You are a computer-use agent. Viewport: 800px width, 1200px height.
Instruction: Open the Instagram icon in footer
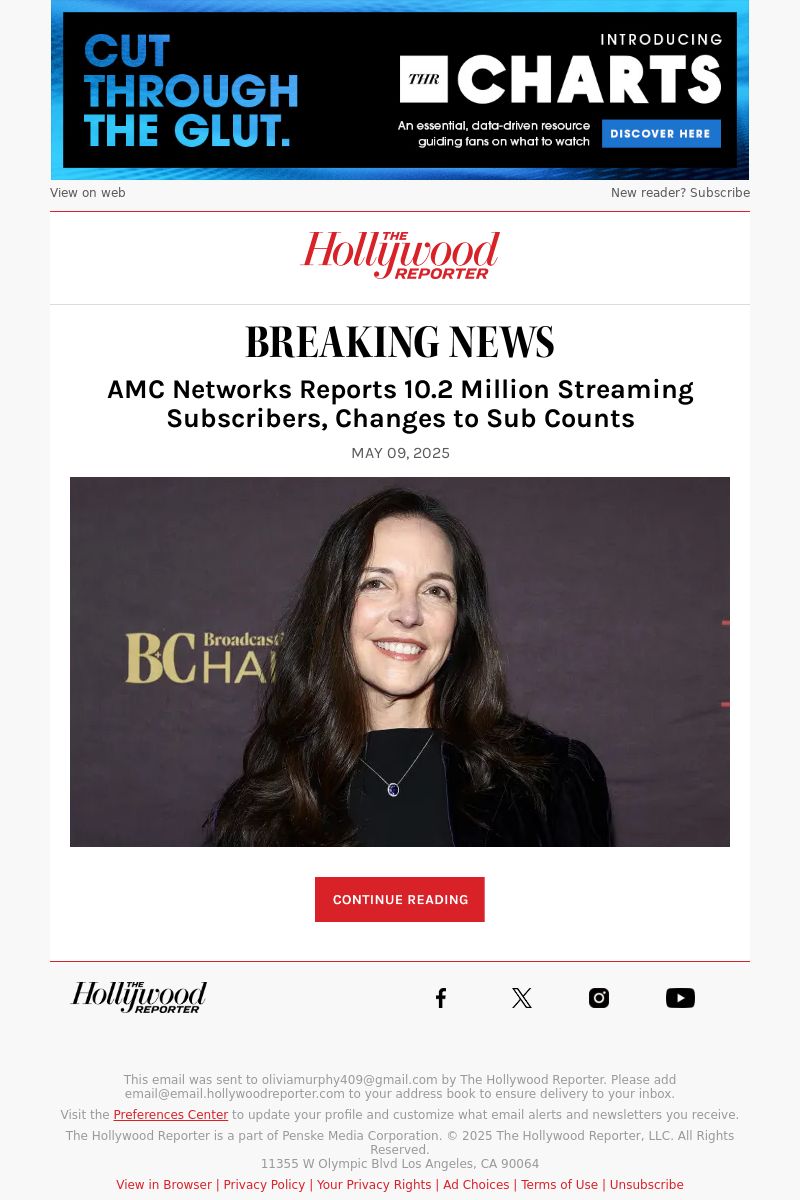(x=599, y=998)
